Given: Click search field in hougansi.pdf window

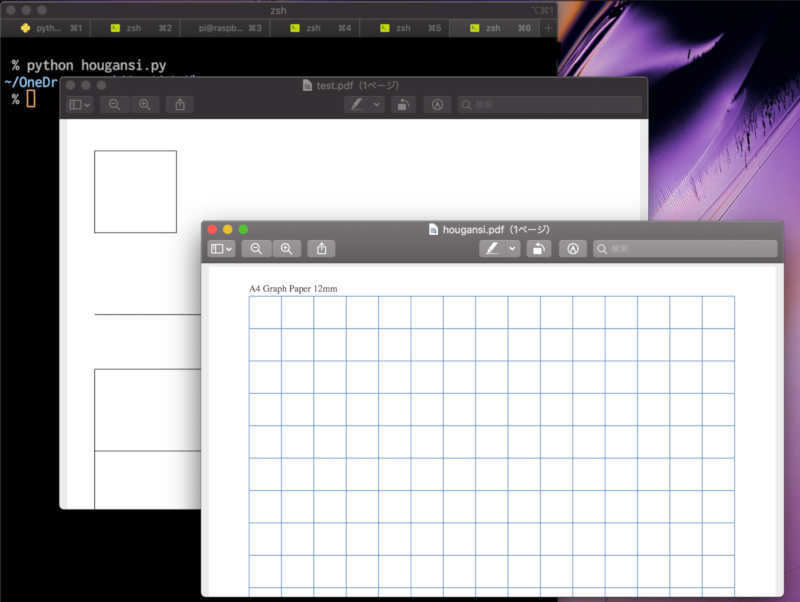Looking at the screenshot, I should [685, 248].
